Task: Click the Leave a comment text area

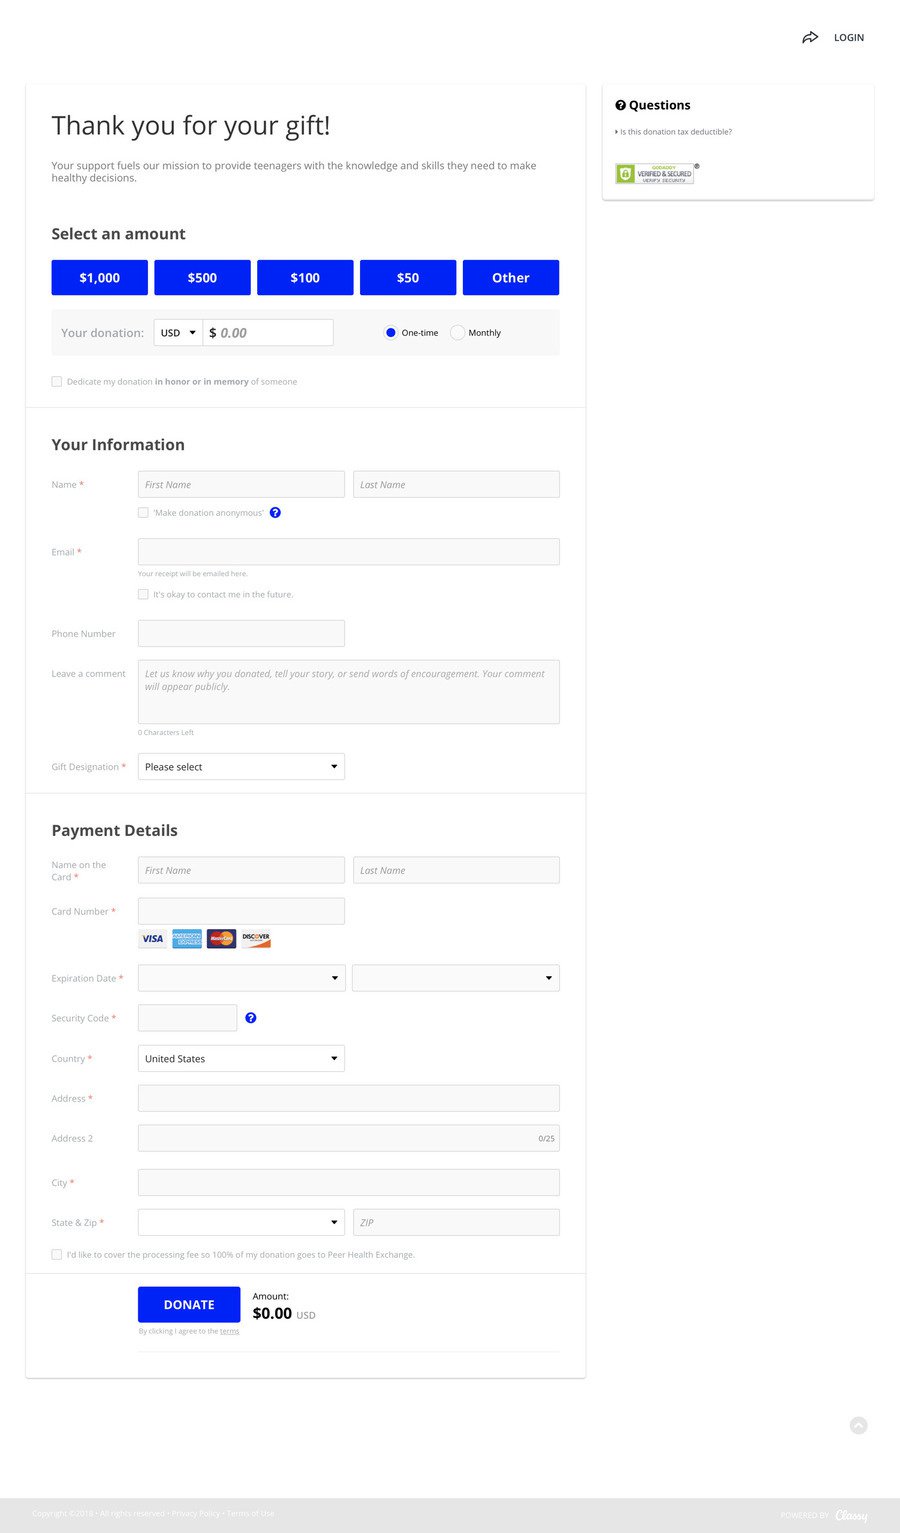Action: [349, 692]
